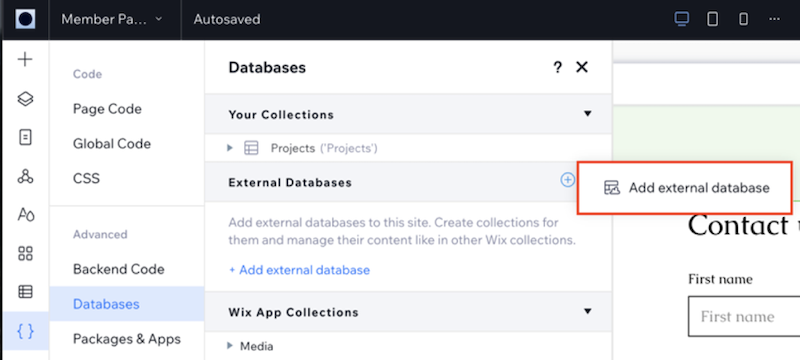800x360 pixels.
Task: Click the Projects collection table icon
Action: pos(251,148)
